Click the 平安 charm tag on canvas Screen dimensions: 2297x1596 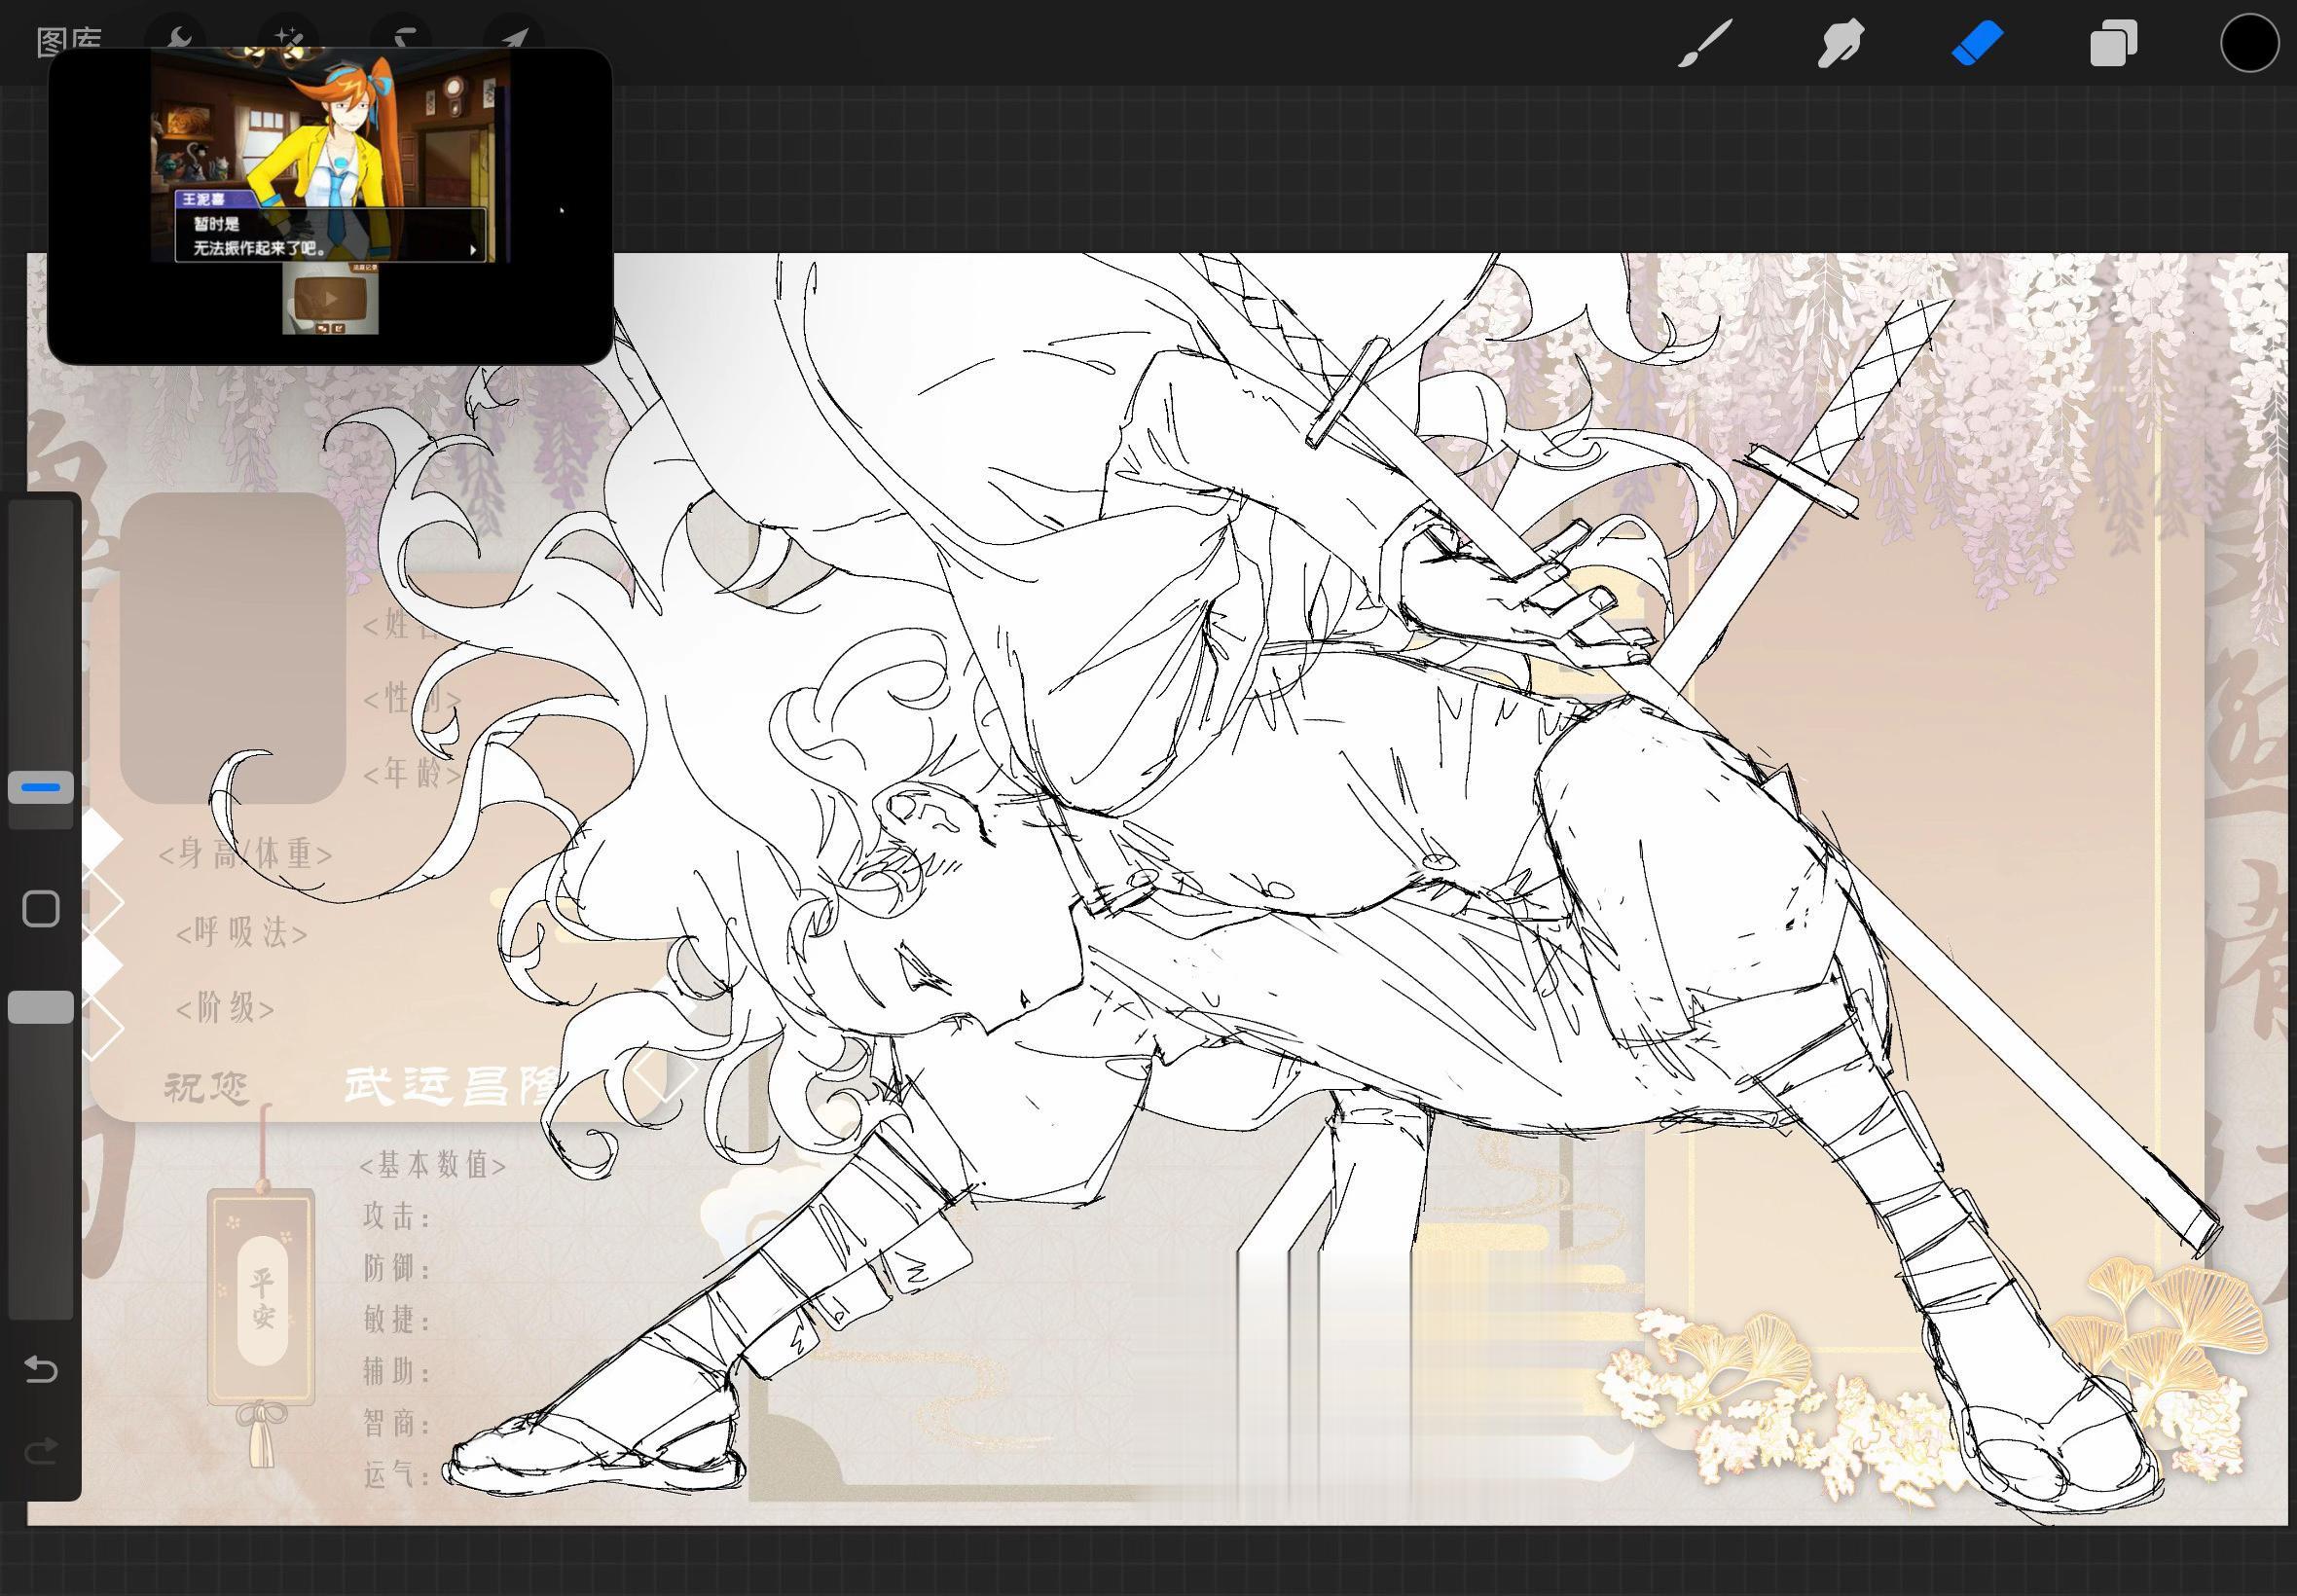pyautogui.click(x=262, y=1298)
